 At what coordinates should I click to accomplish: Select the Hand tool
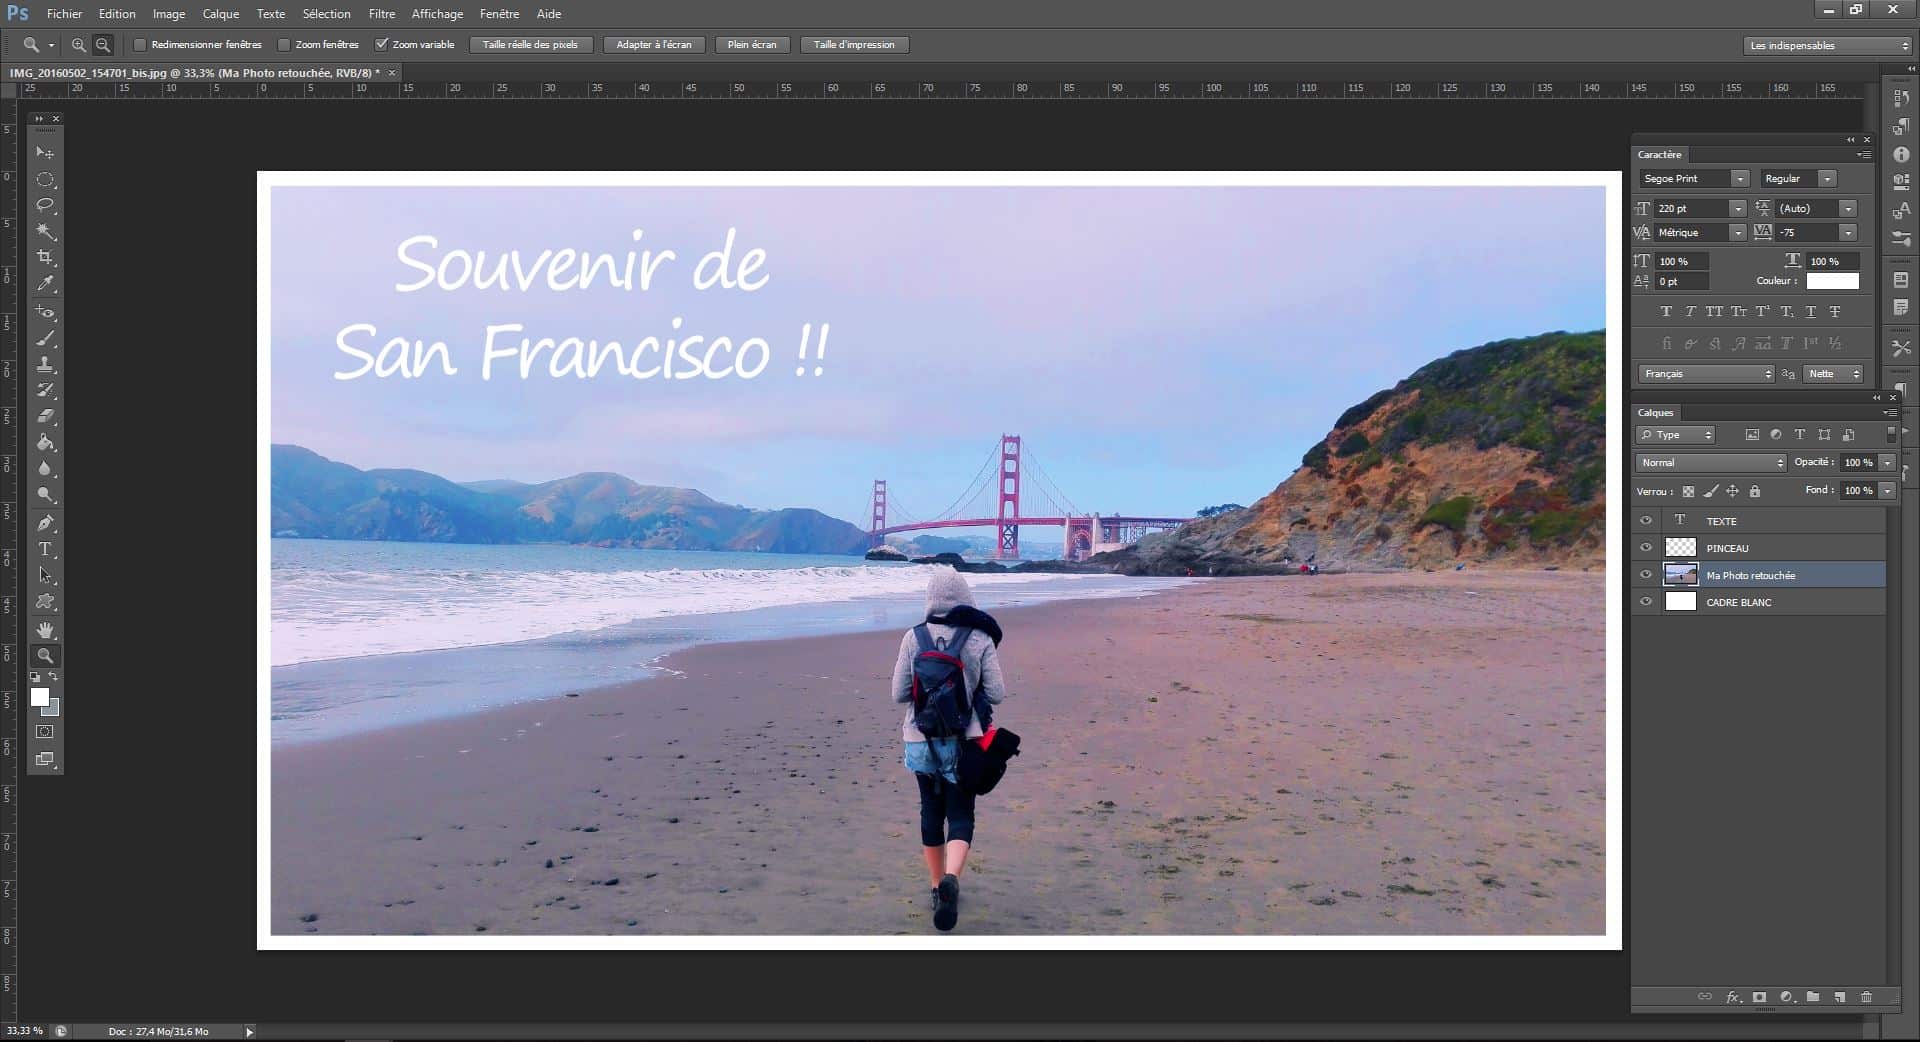tap(45, 630)
